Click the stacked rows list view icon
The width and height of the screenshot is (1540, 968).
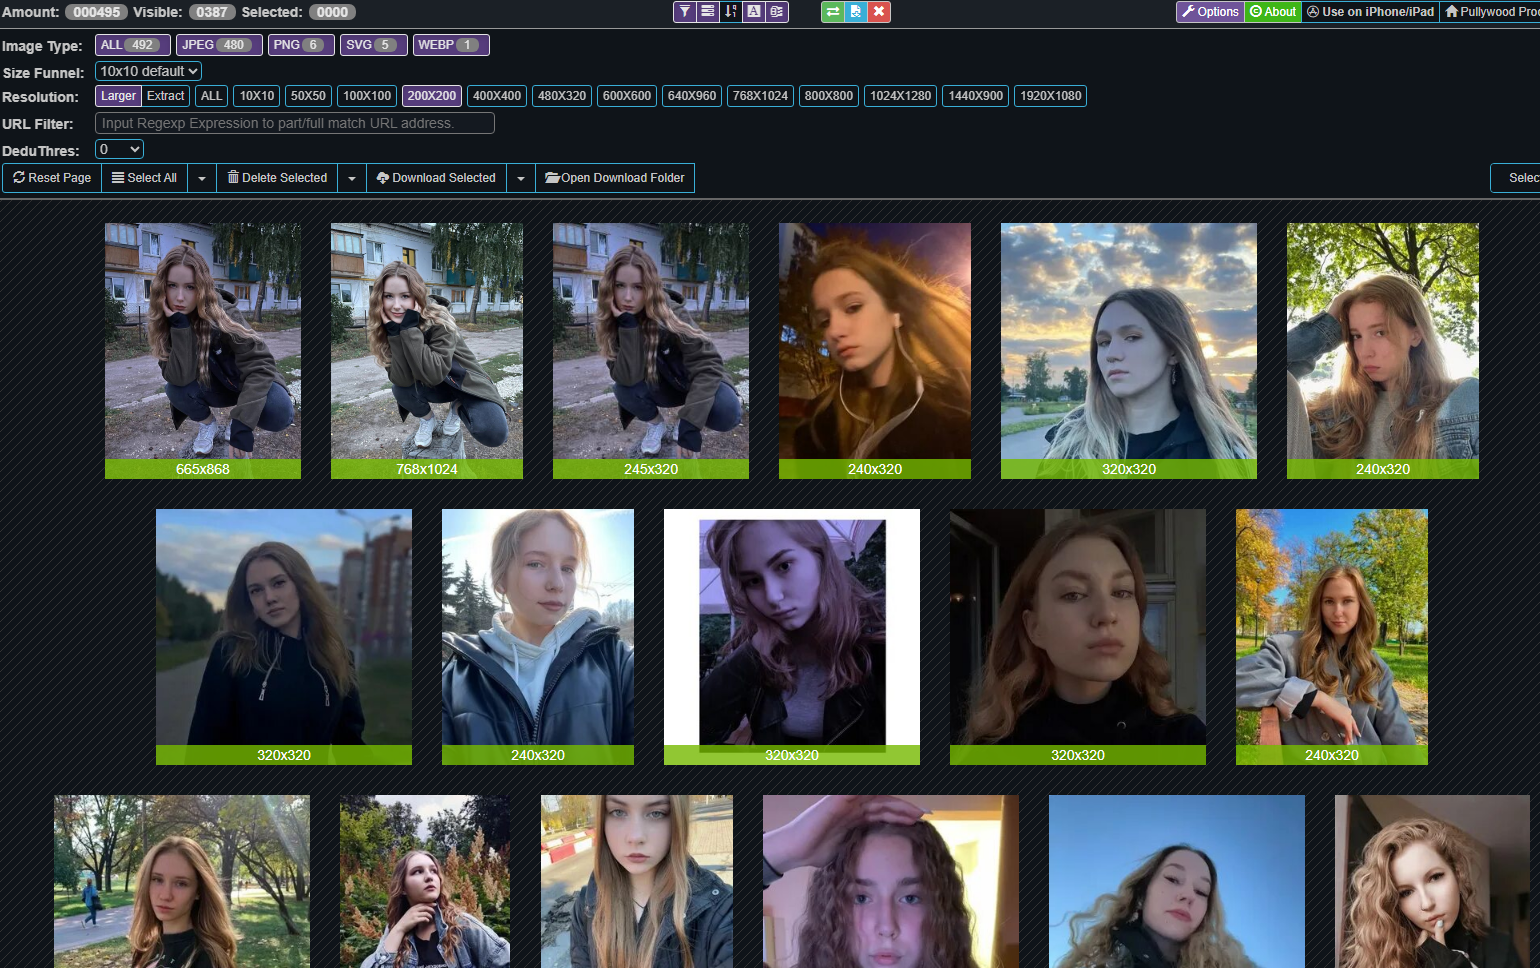coord(708,12)
